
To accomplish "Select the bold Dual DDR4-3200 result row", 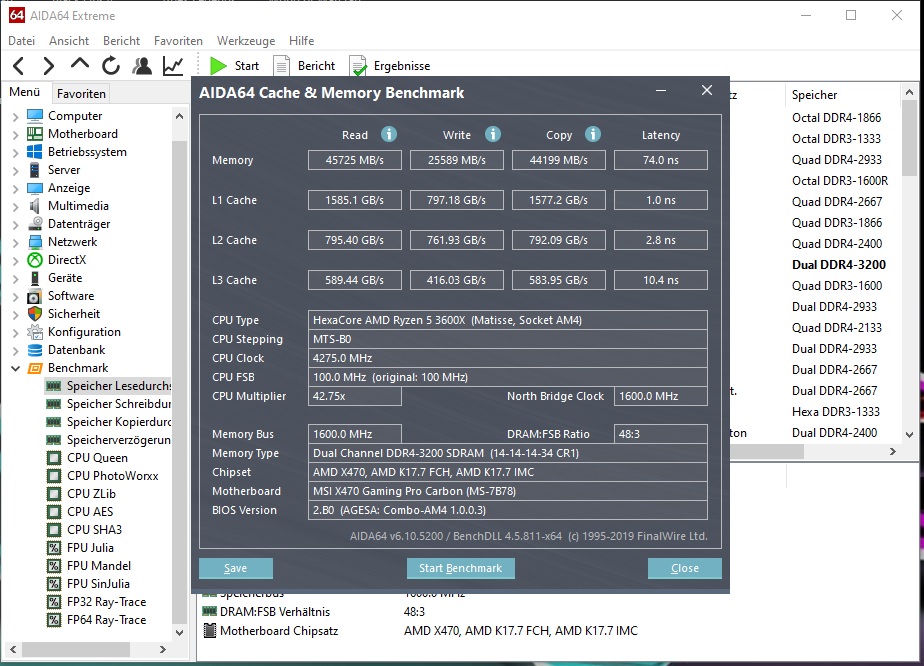I will click(839, 265).
